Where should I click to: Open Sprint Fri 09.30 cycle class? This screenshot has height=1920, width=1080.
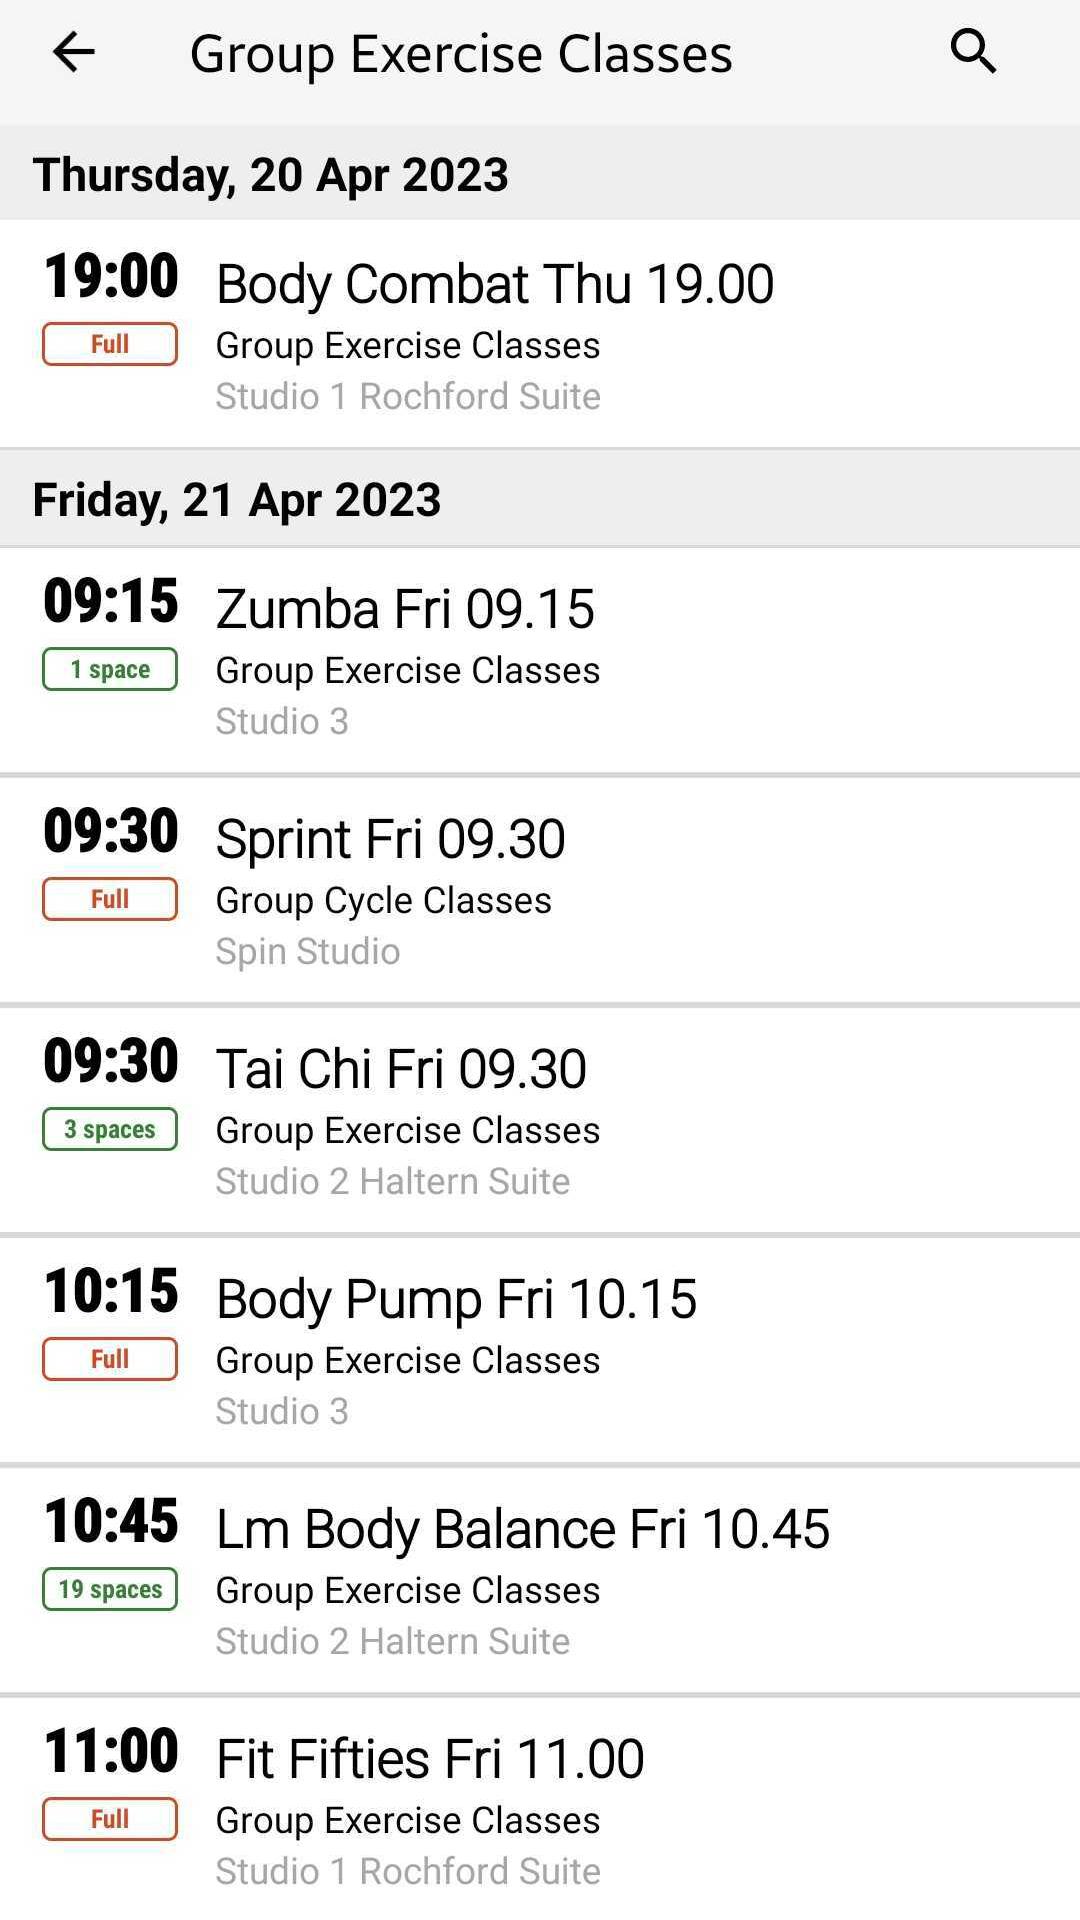click(x=540, y=891)
